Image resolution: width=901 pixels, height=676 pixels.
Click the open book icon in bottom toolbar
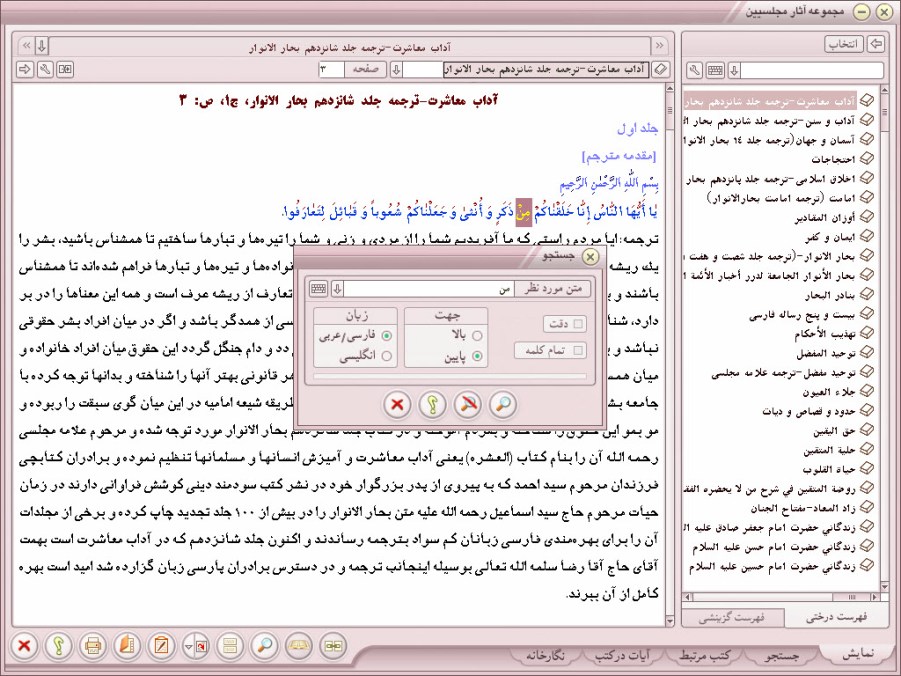[299, 646]
